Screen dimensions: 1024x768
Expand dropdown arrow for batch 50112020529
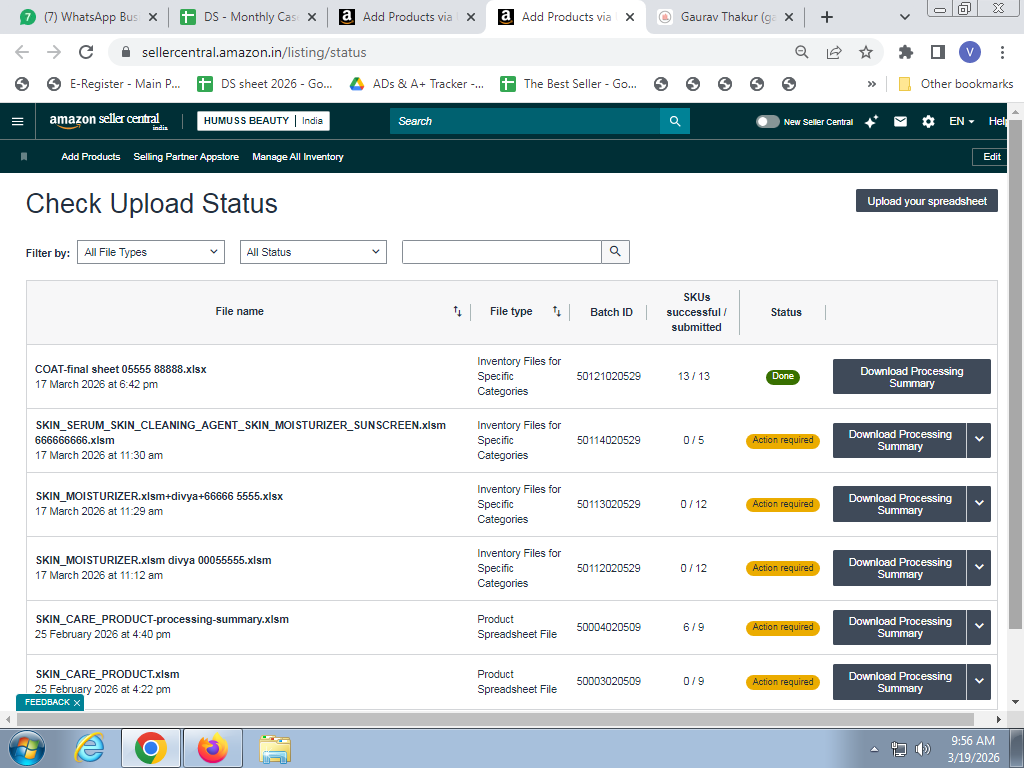pos(979,568)
